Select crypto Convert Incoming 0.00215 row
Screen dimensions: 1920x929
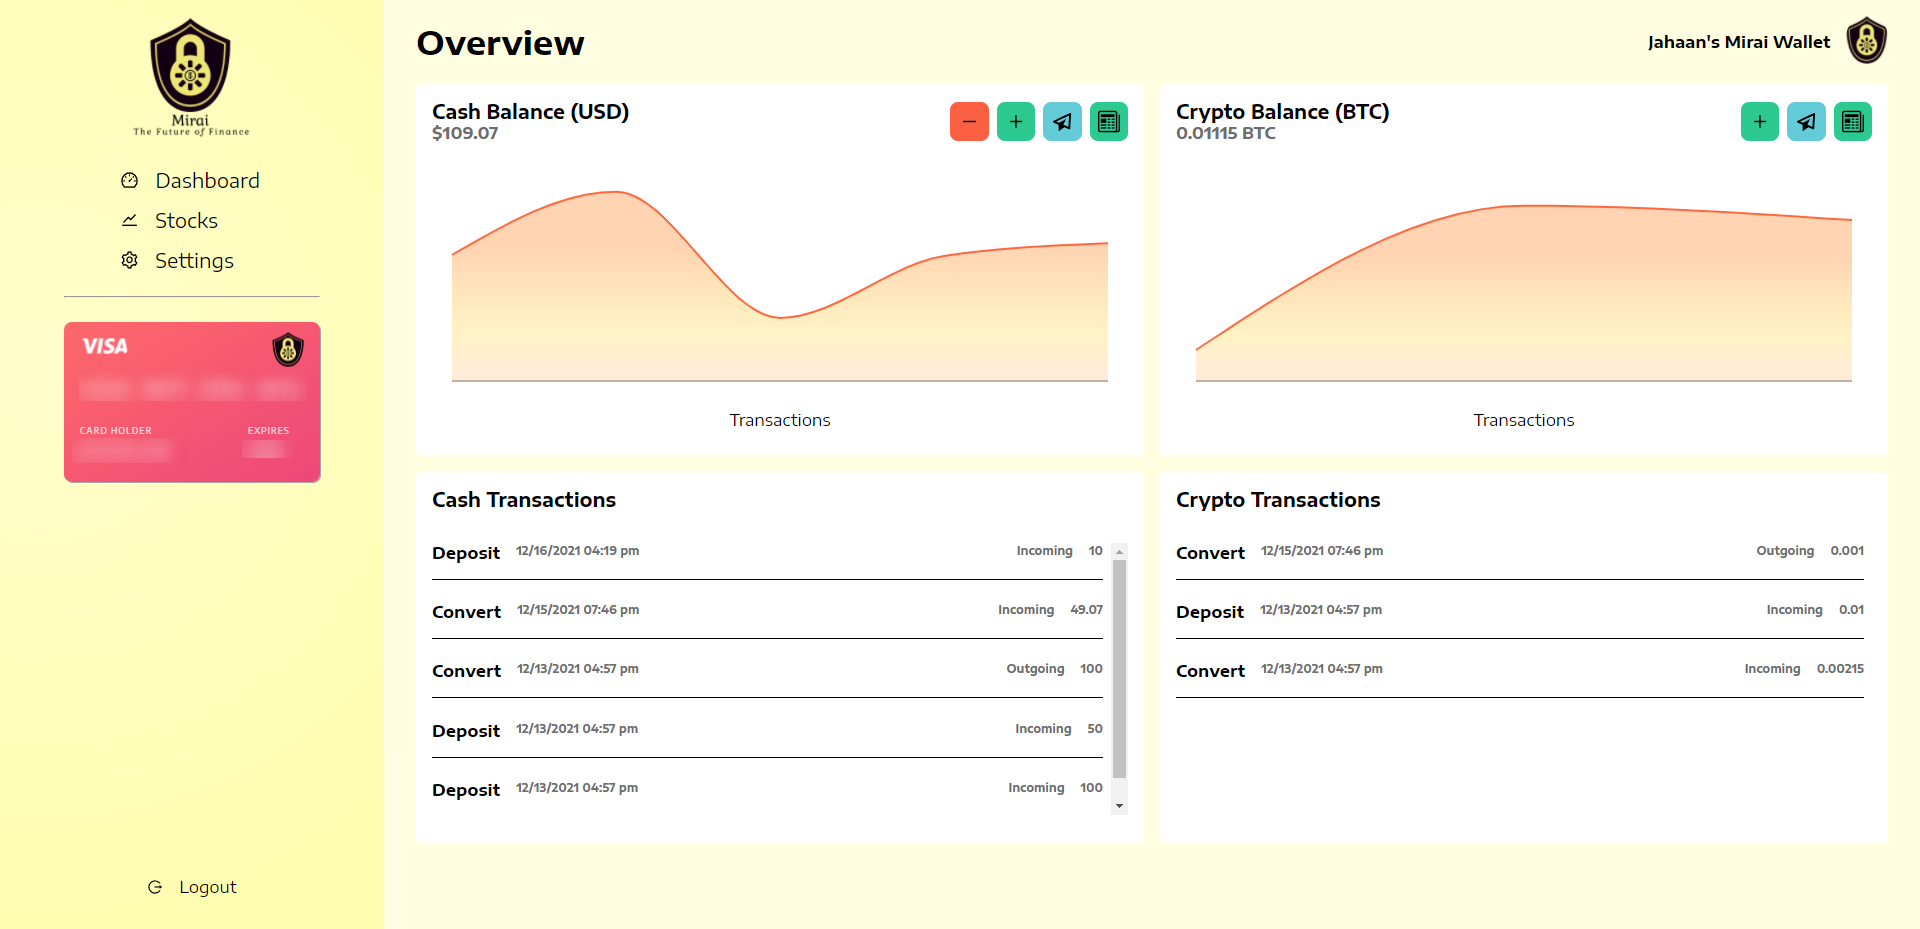click(x=1520, y=670)
